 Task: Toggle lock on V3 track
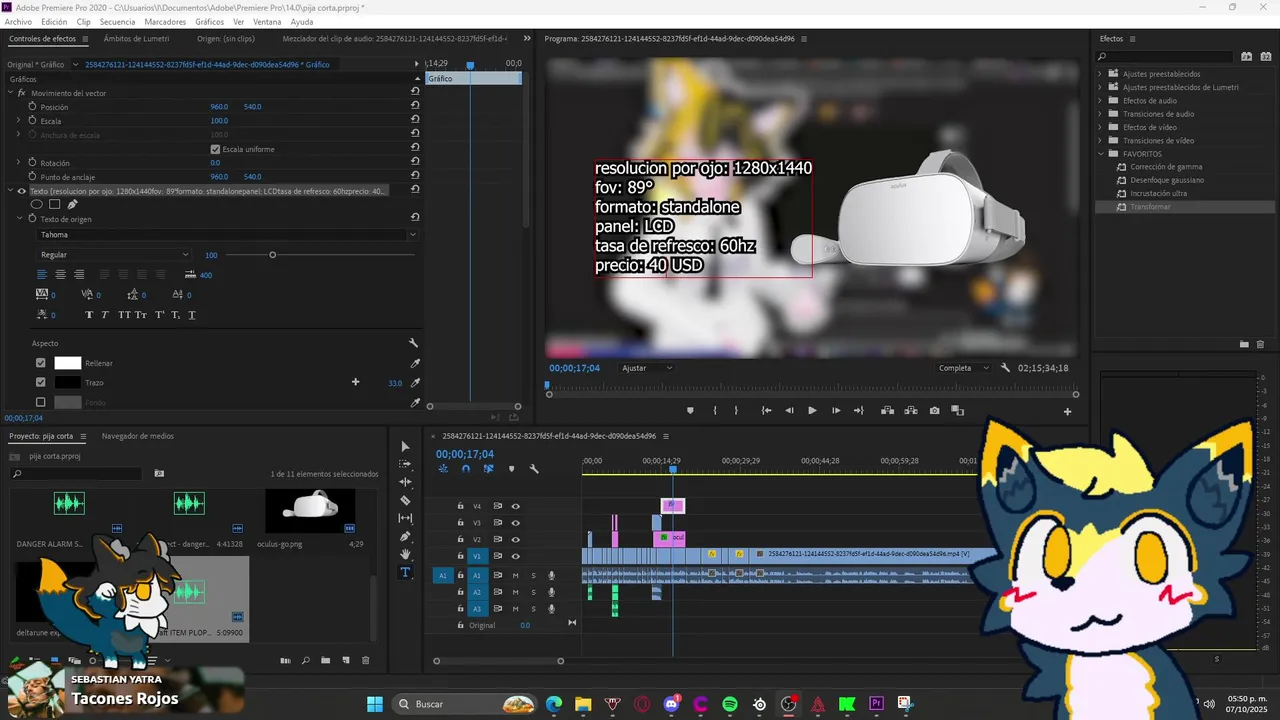tap(460, 523)
